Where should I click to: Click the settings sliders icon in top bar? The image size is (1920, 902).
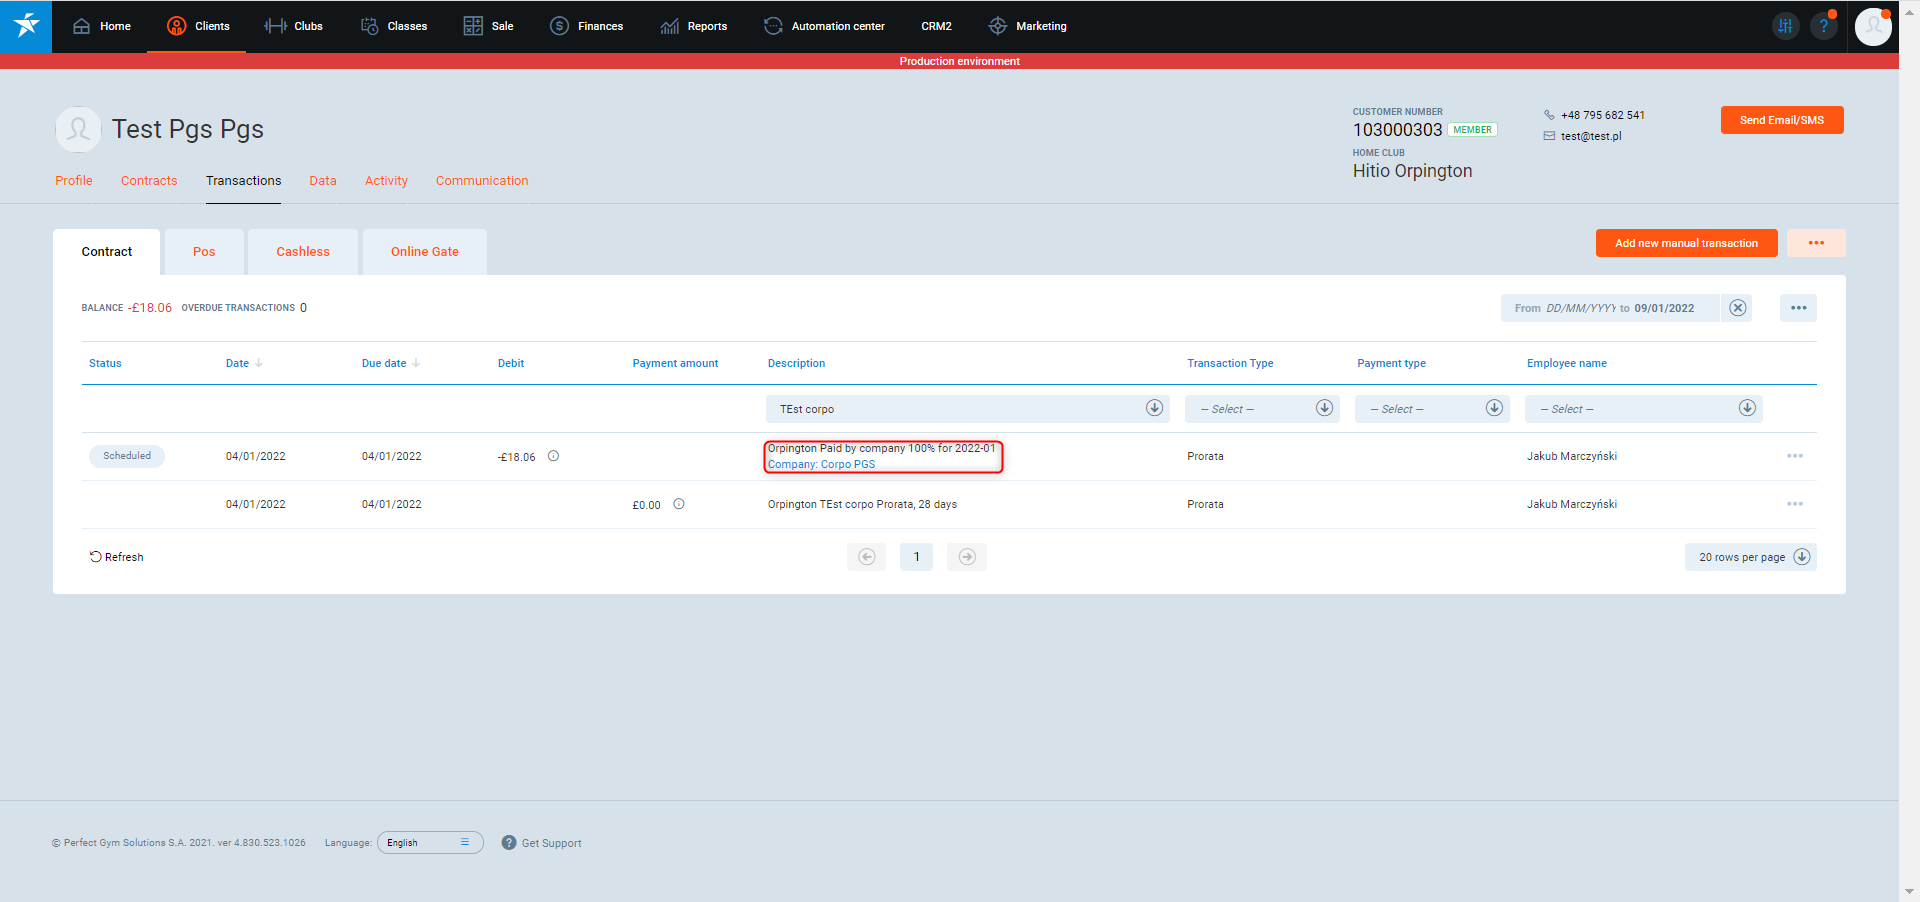point(1785,26)
